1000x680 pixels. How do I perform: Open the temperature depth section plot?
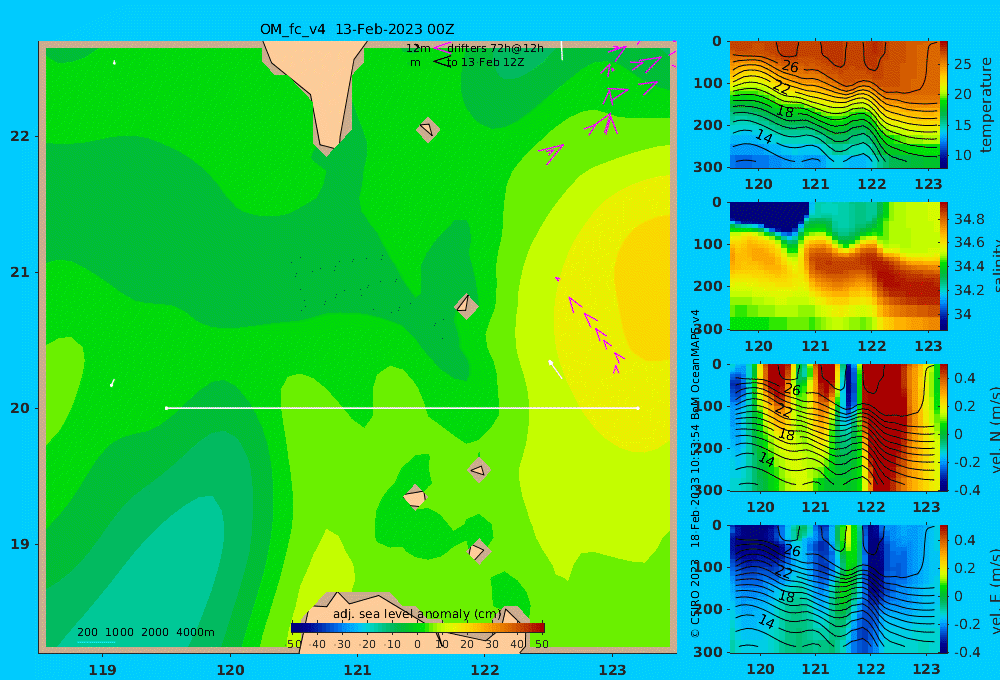(x=834, y=105)
